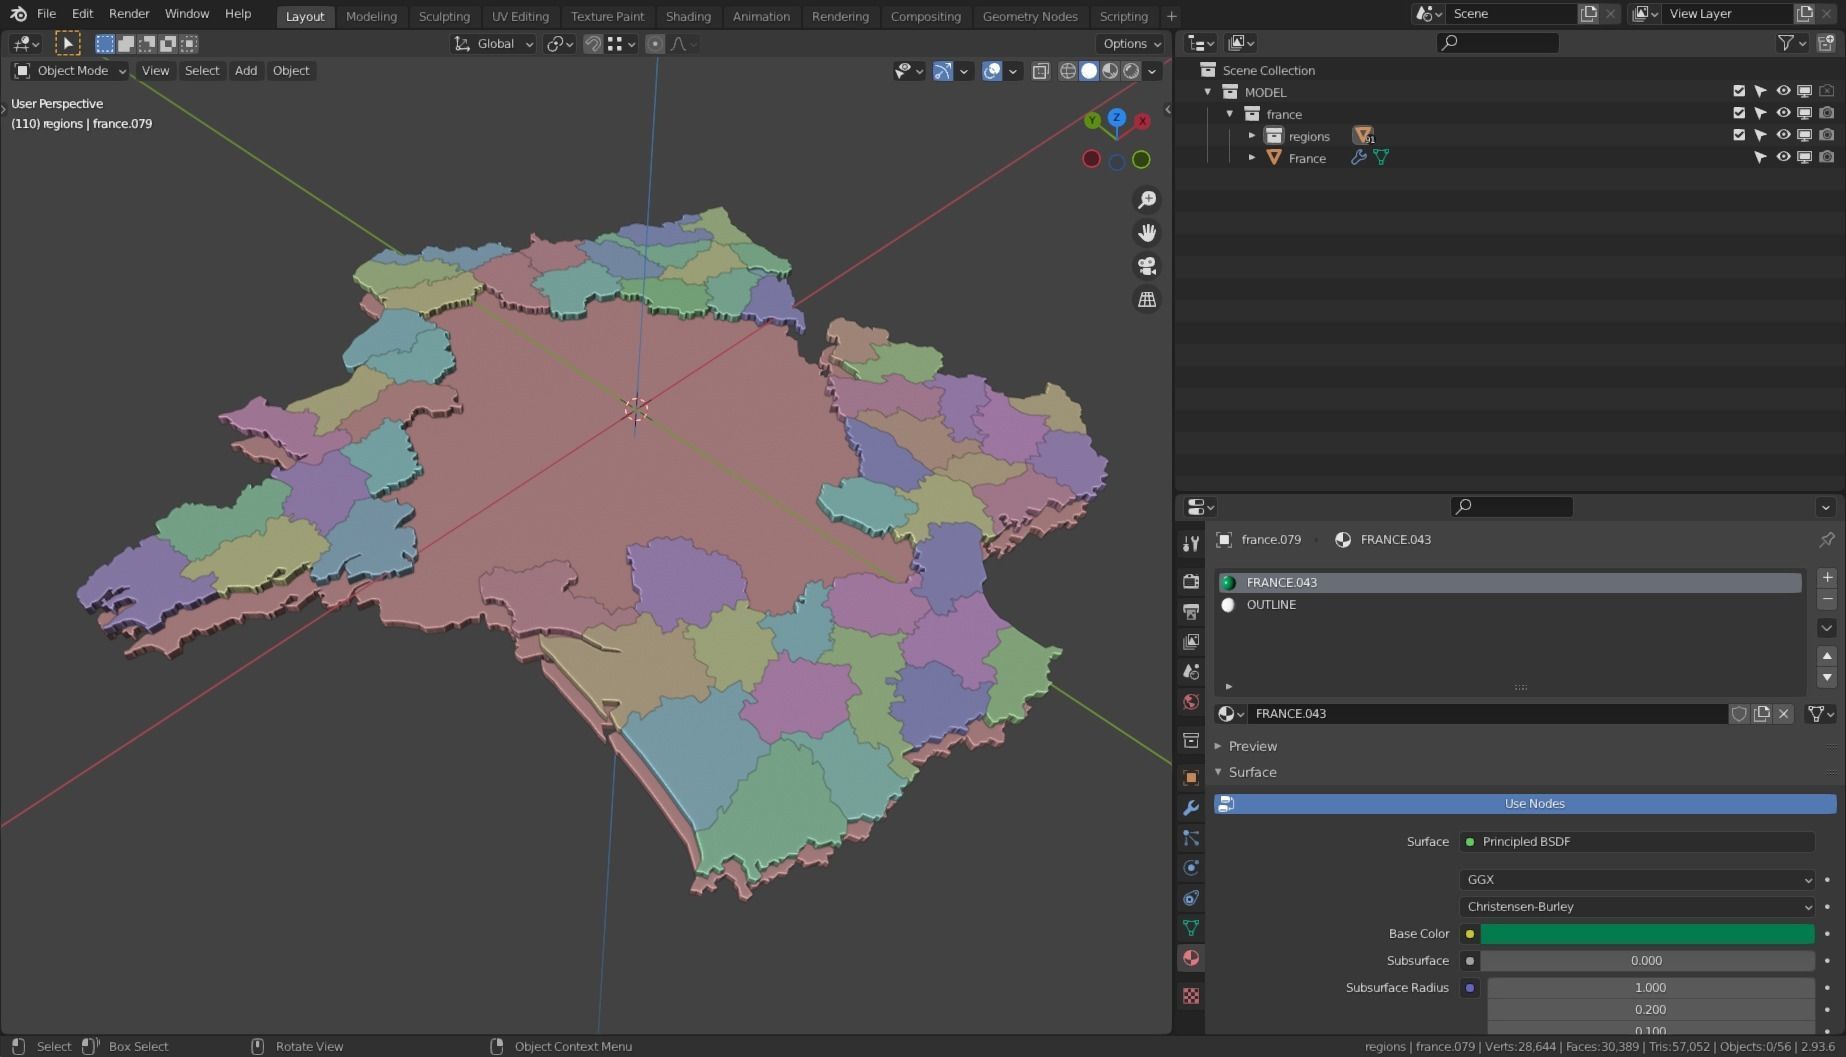The width and height of the screenshot is (1846, 1057).
Task: Expand the regions collection in outliner
Action: click(1251, 135)
